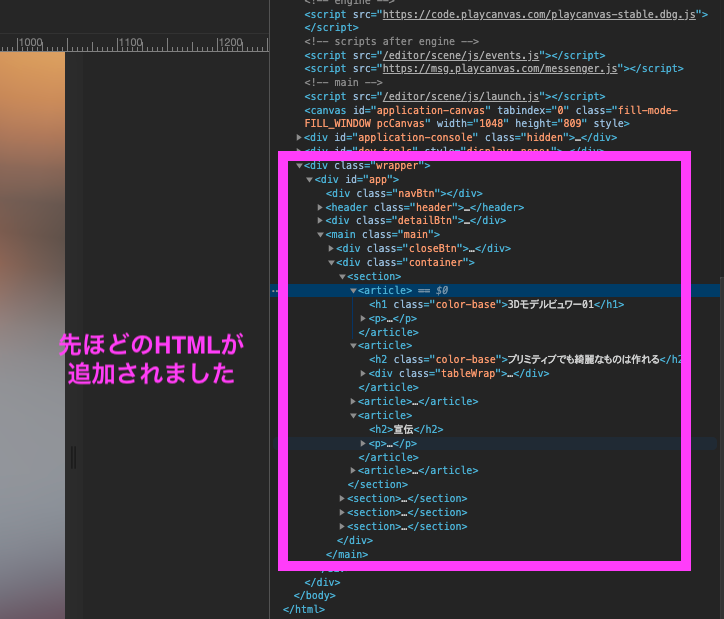Open the /editor/scene/js/launch.js link

tap(461, 96)
